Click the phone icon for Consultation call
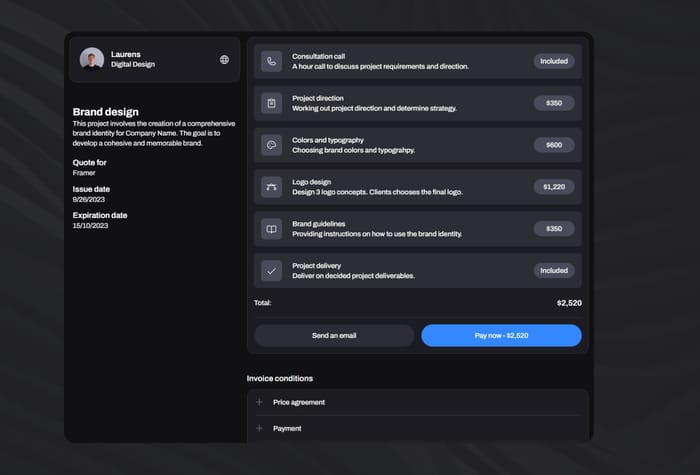The image size is (700, 475). [x=271, y=62]
